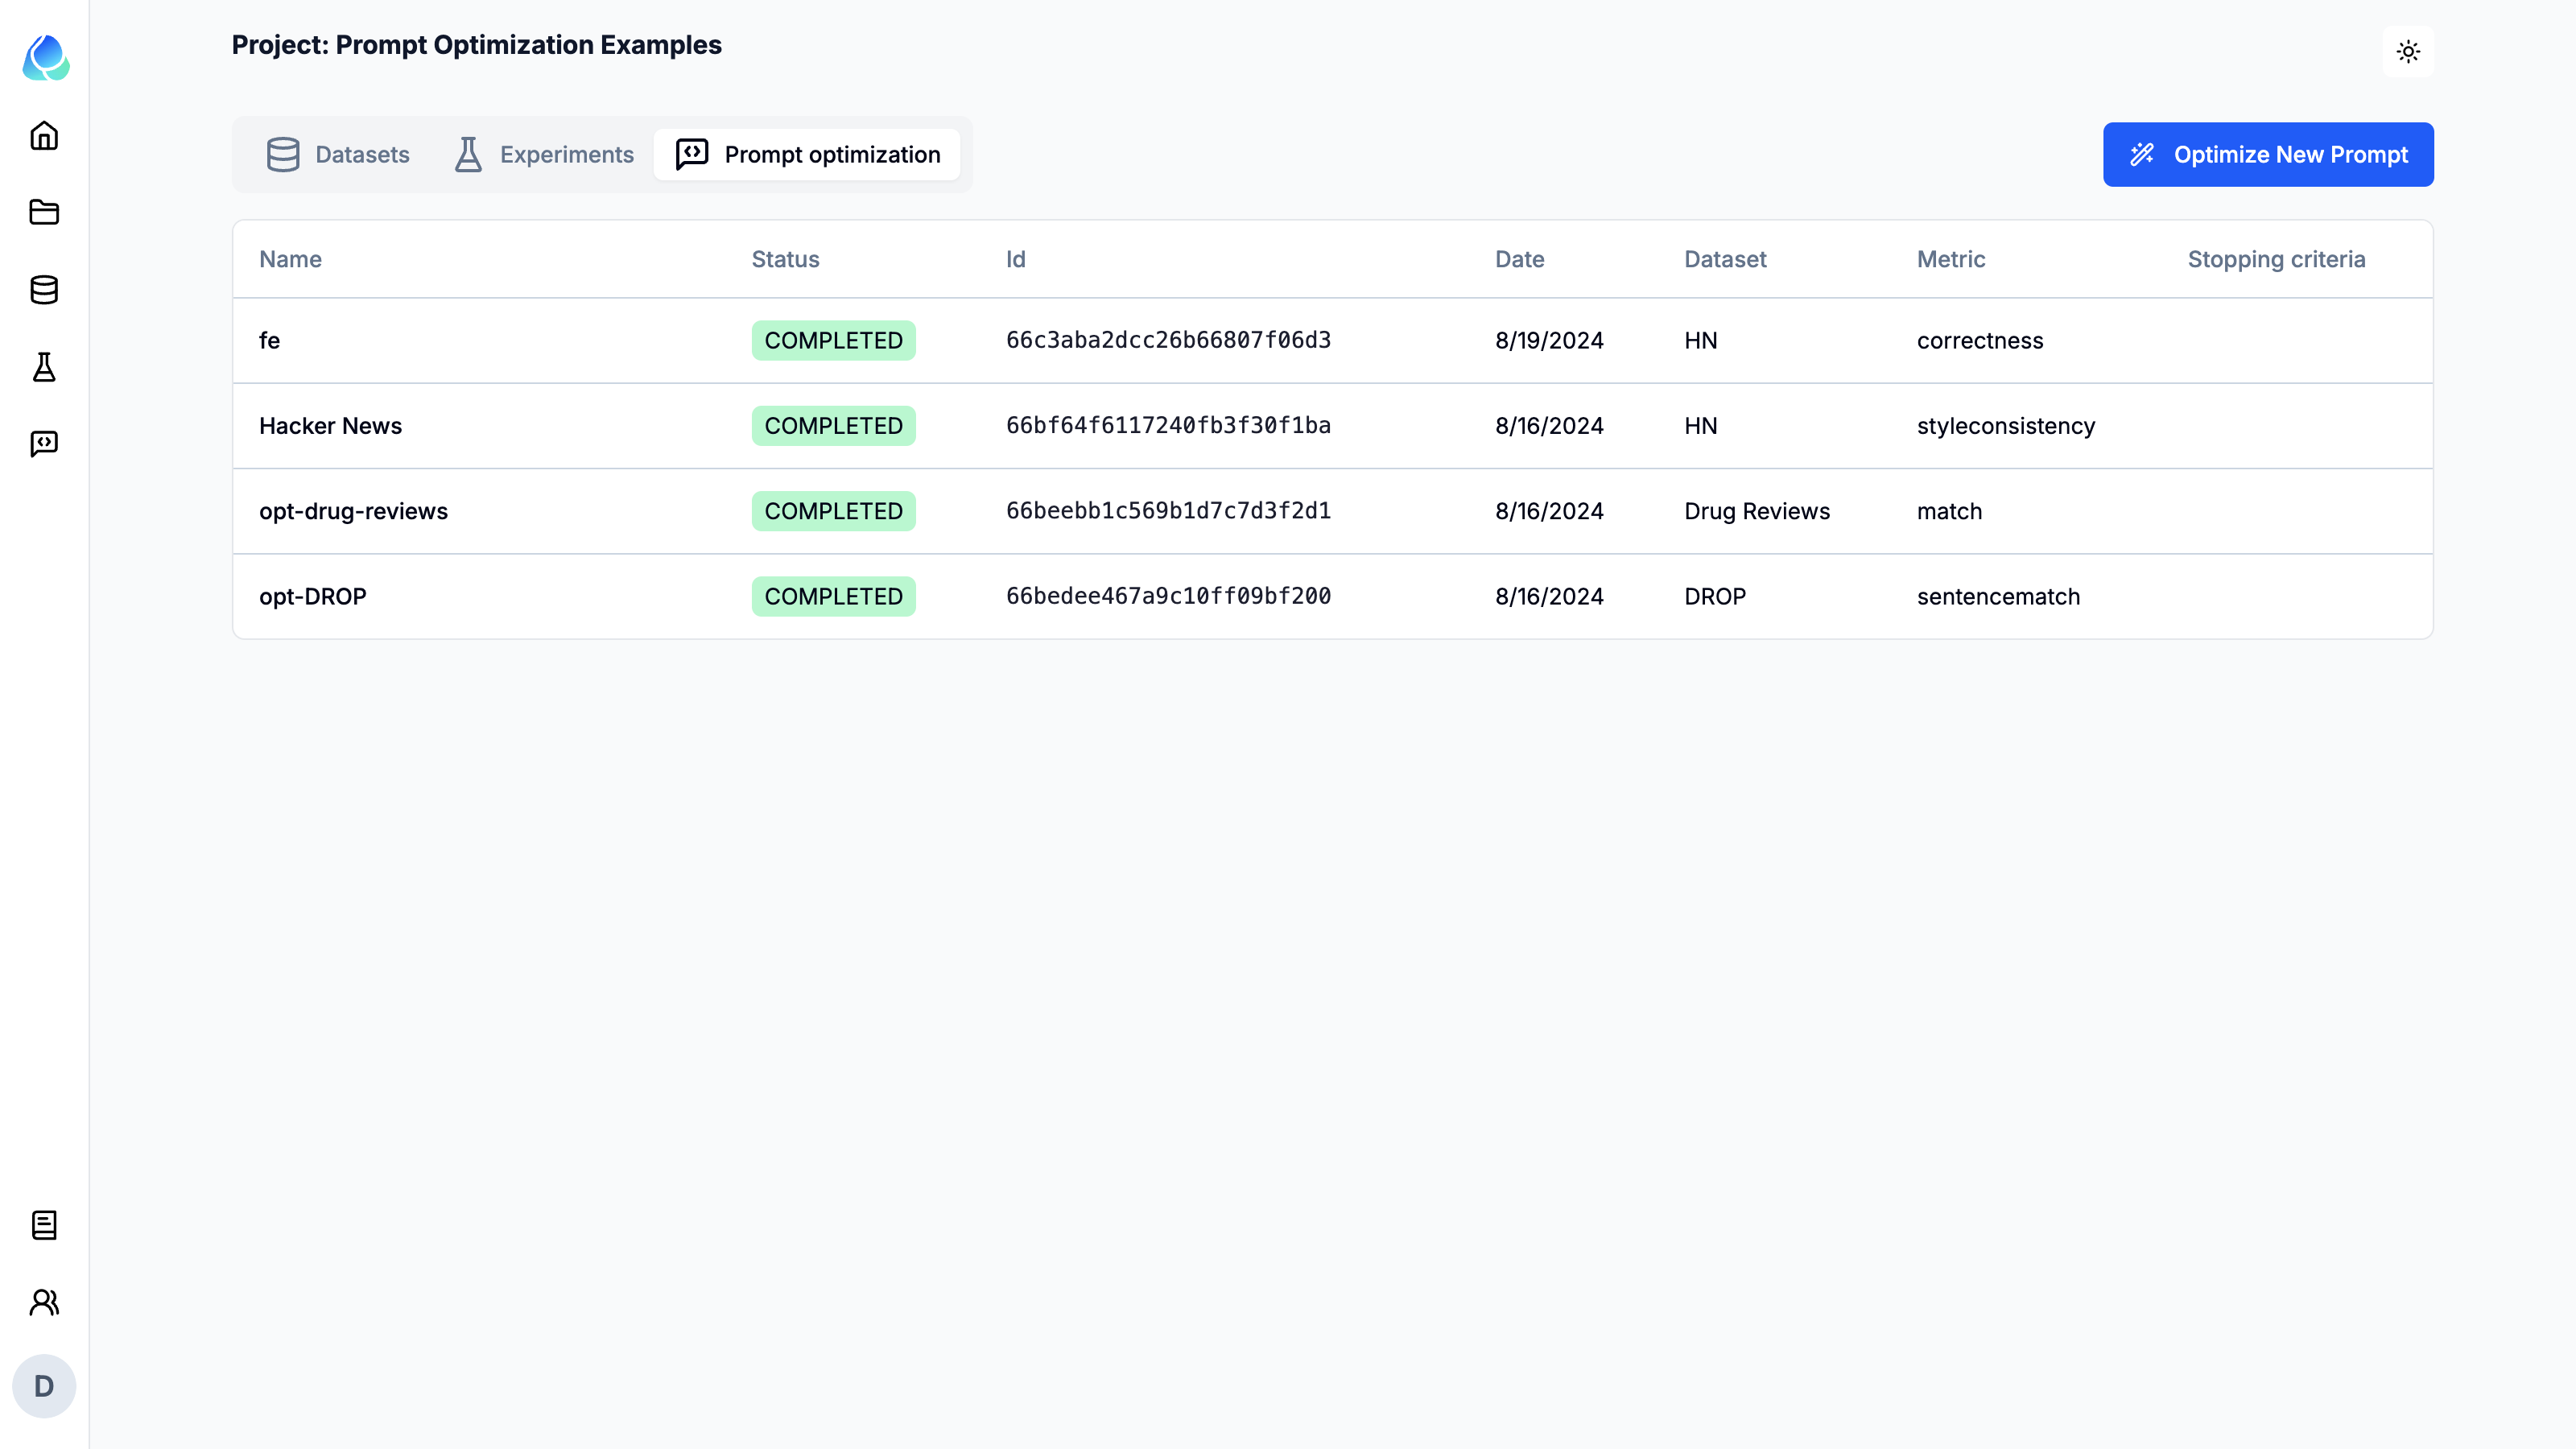Viewport: 2576px width, 1449px height.
Task: Click the styleconsistency metric cell
Action: click(2005, 425)
